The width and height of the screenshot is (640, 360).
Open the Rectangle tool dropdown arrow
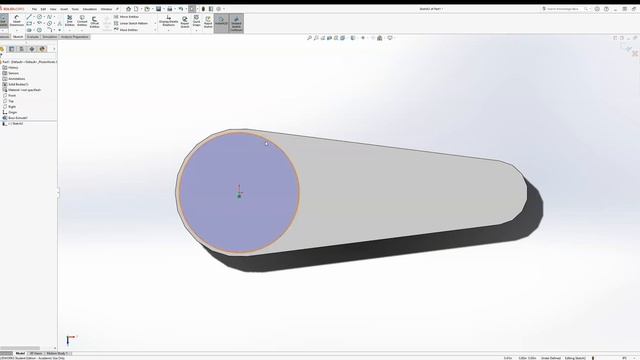34,24
